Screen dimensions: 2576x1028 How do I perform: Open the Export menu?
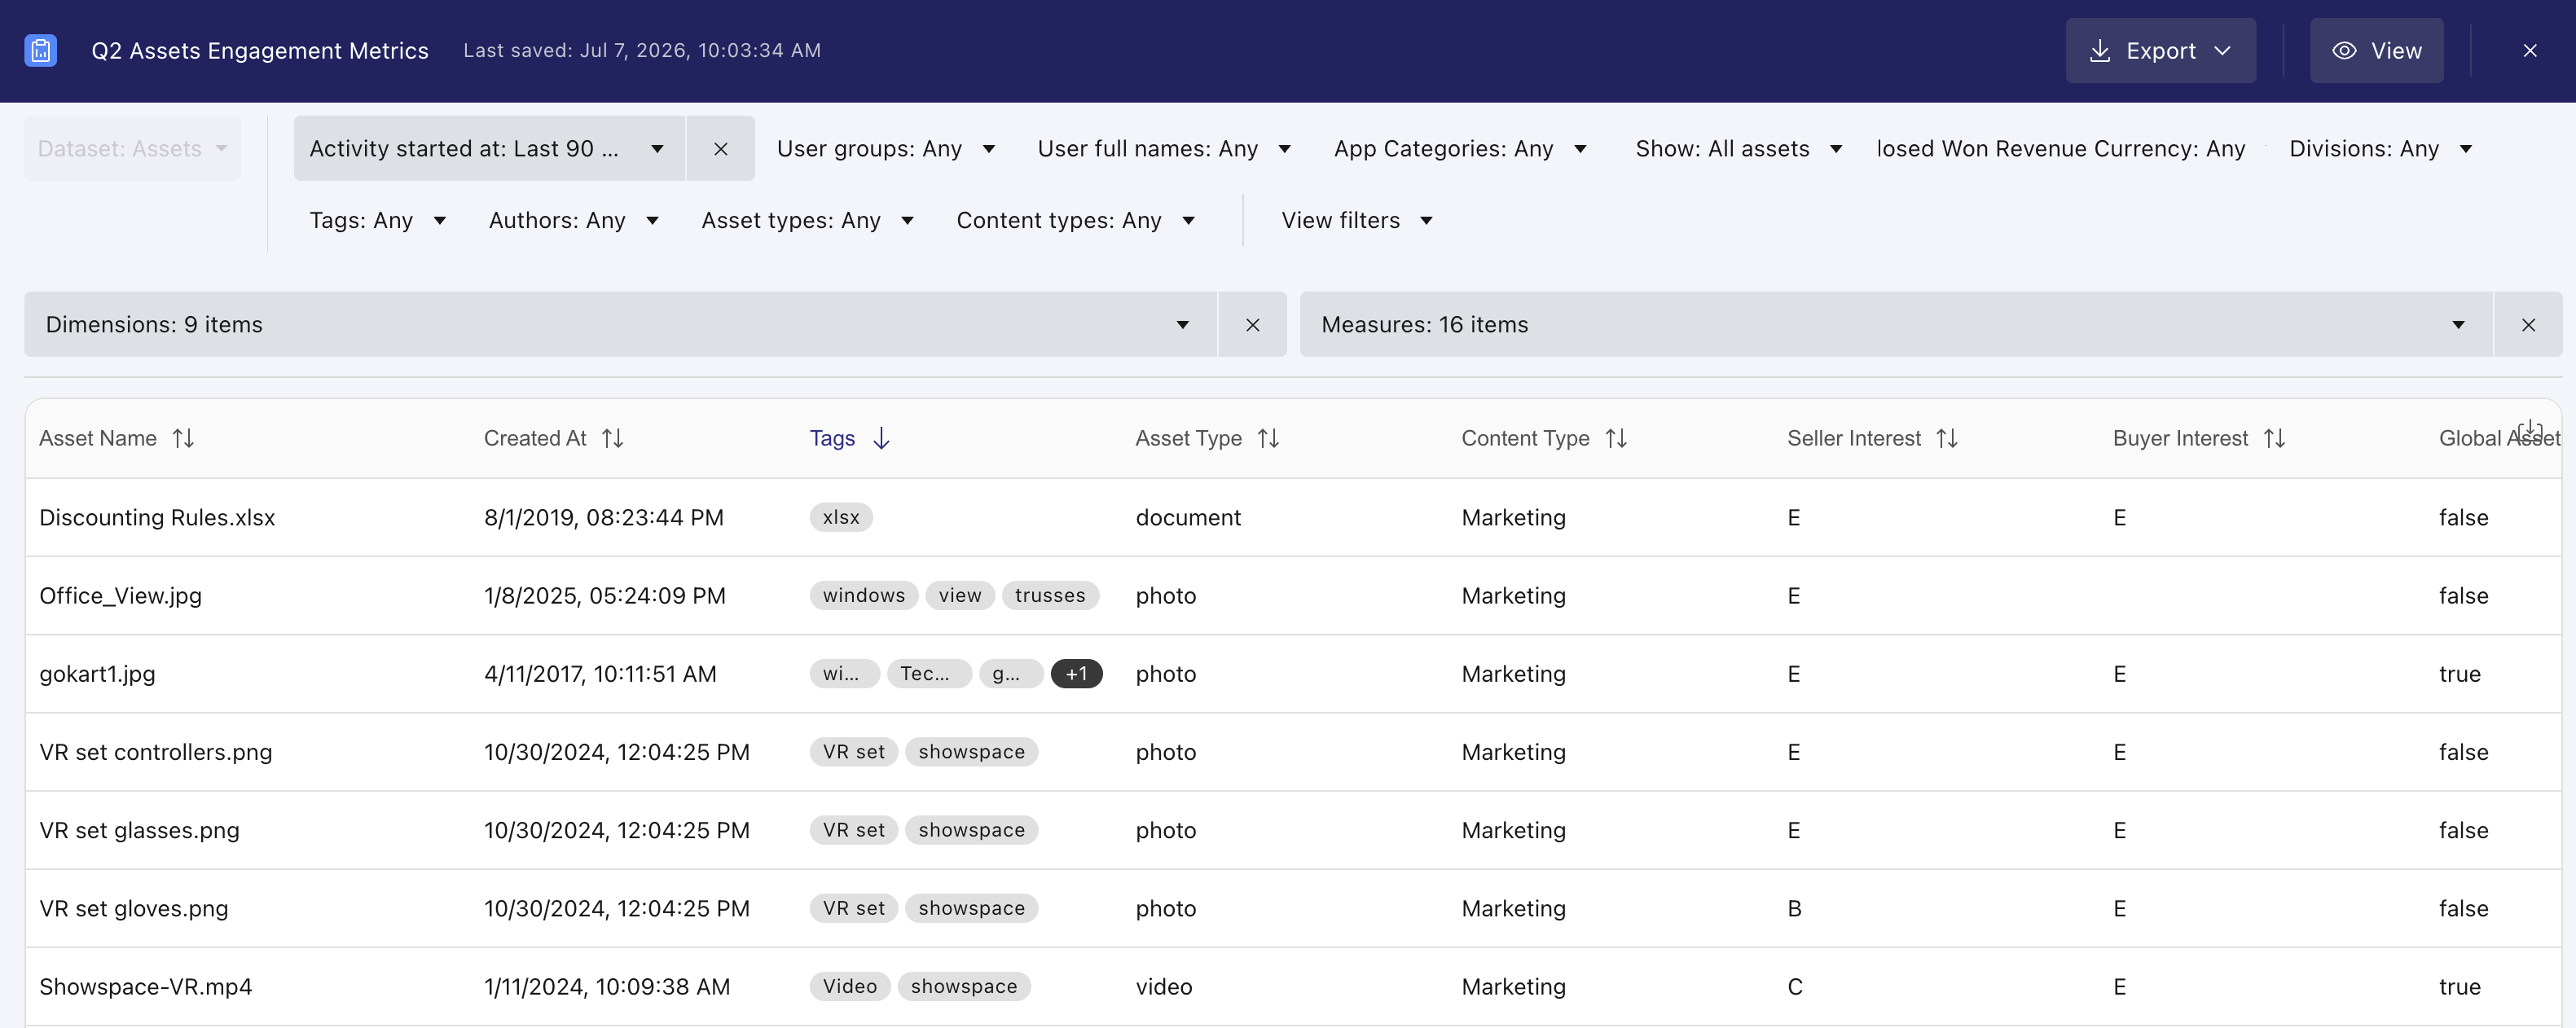tap(2160, 50)
